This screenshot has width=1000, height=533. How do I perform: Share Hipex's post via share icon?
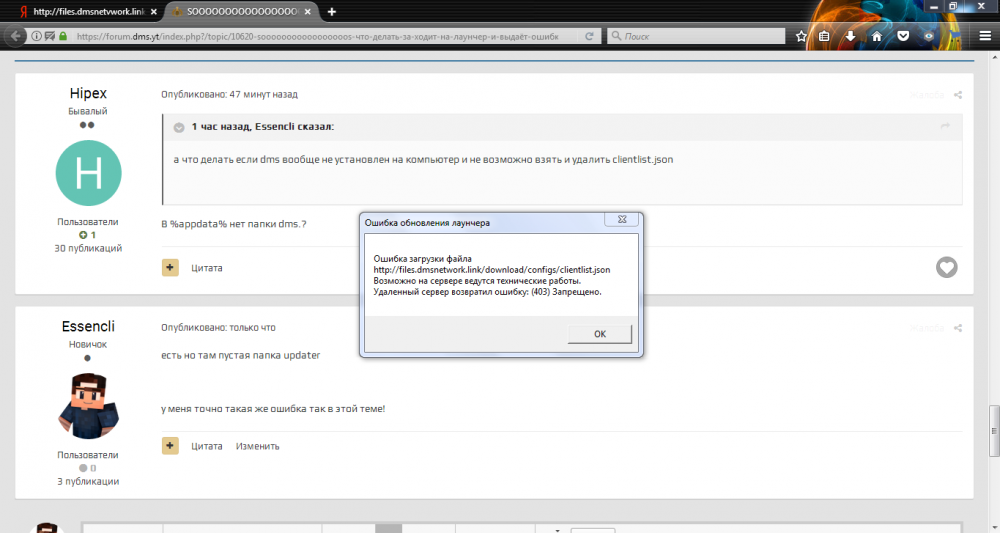(x=958, y=95)
